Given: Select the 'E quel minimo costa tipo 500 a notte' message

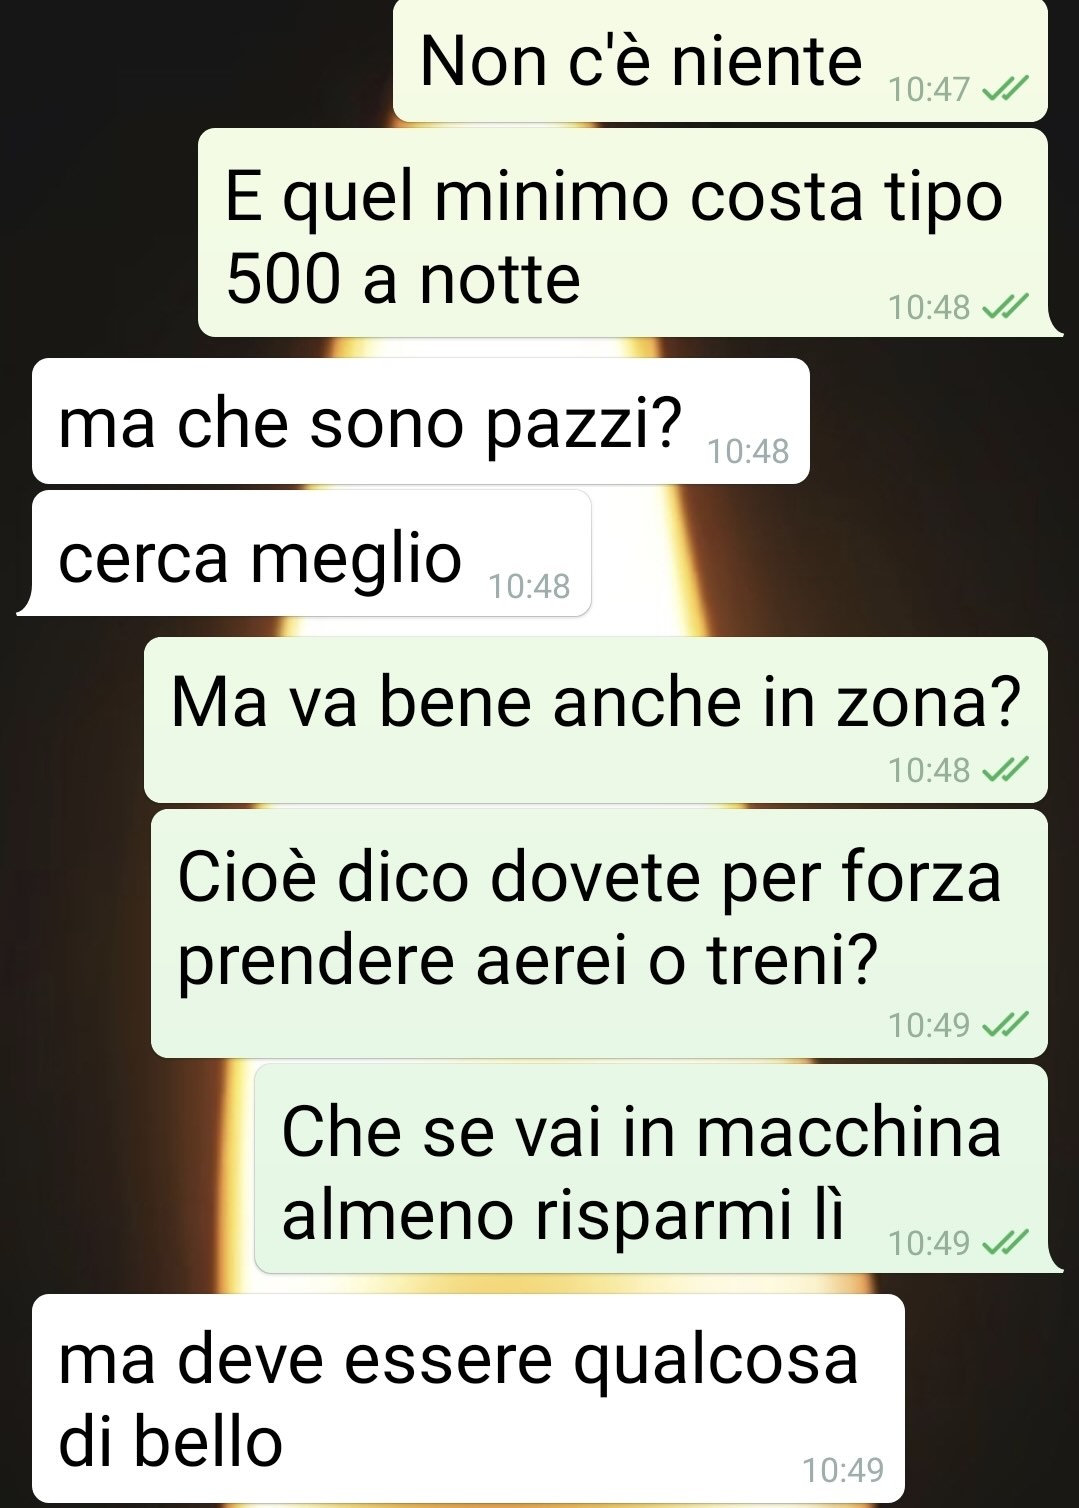Looking at the screenshot, I should point(623,233).
